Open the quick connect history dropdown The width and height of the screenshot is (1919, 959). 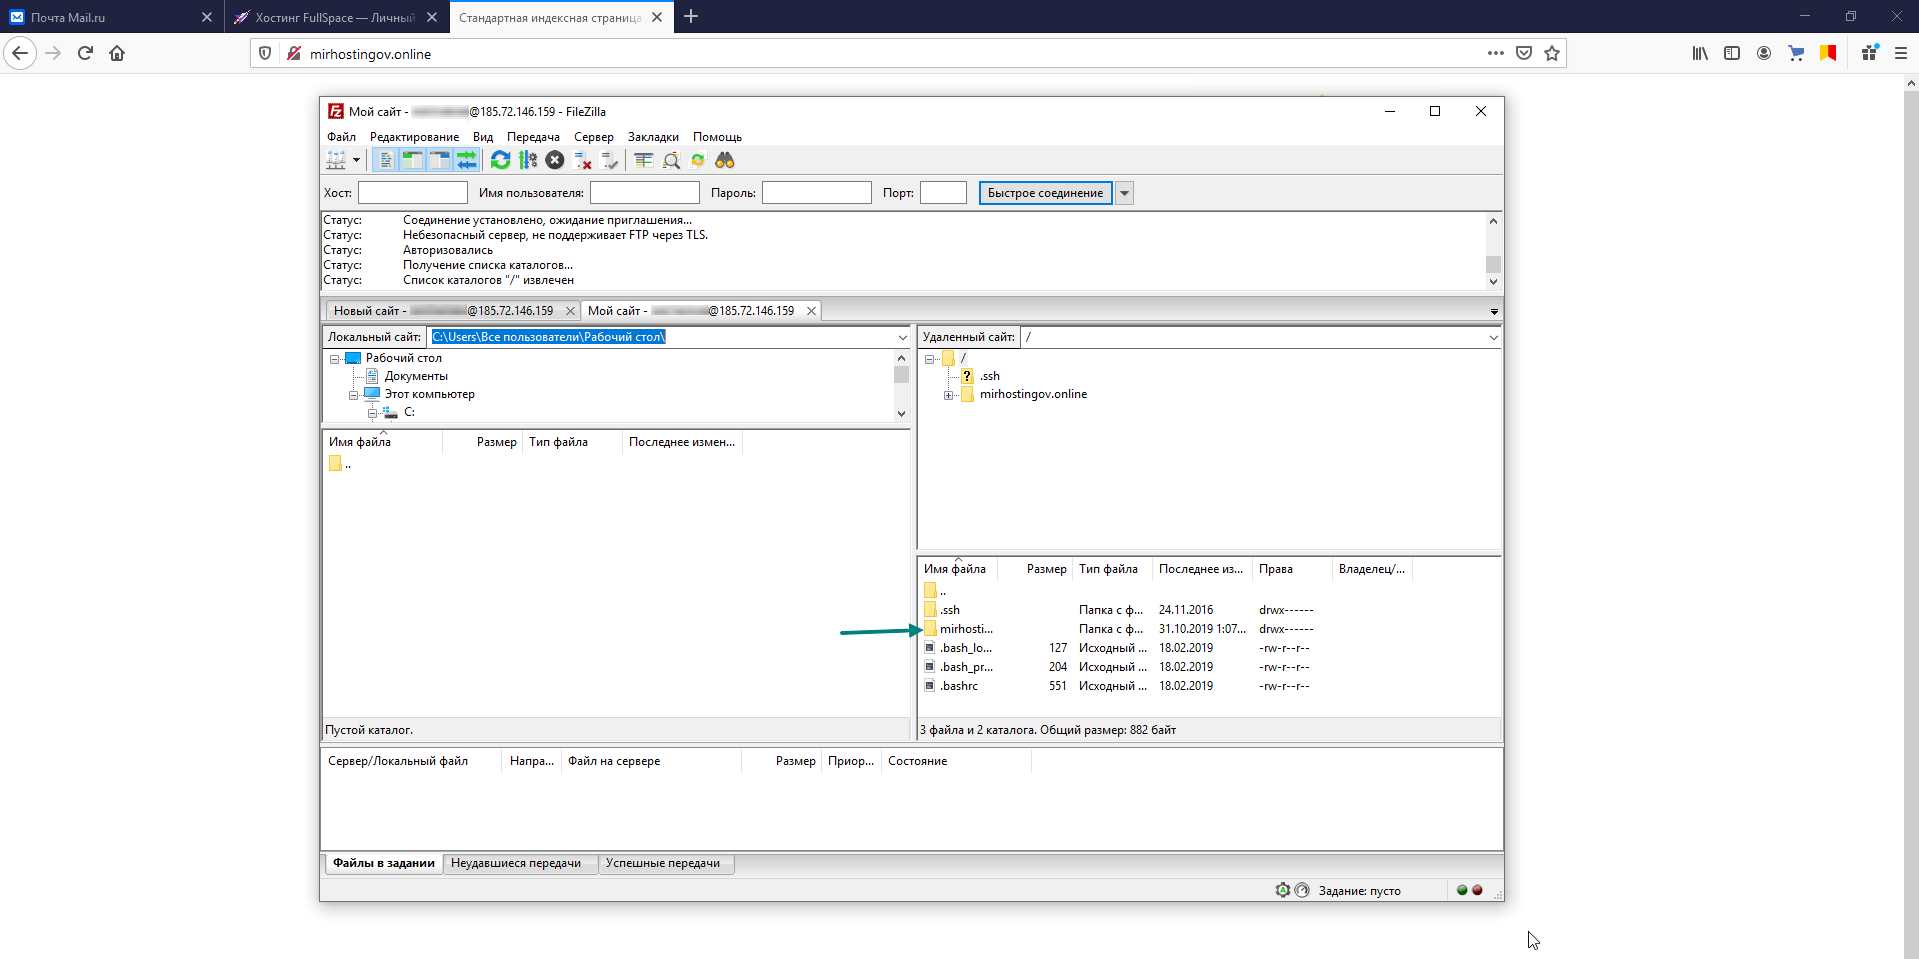click(x=1125, y=193)
